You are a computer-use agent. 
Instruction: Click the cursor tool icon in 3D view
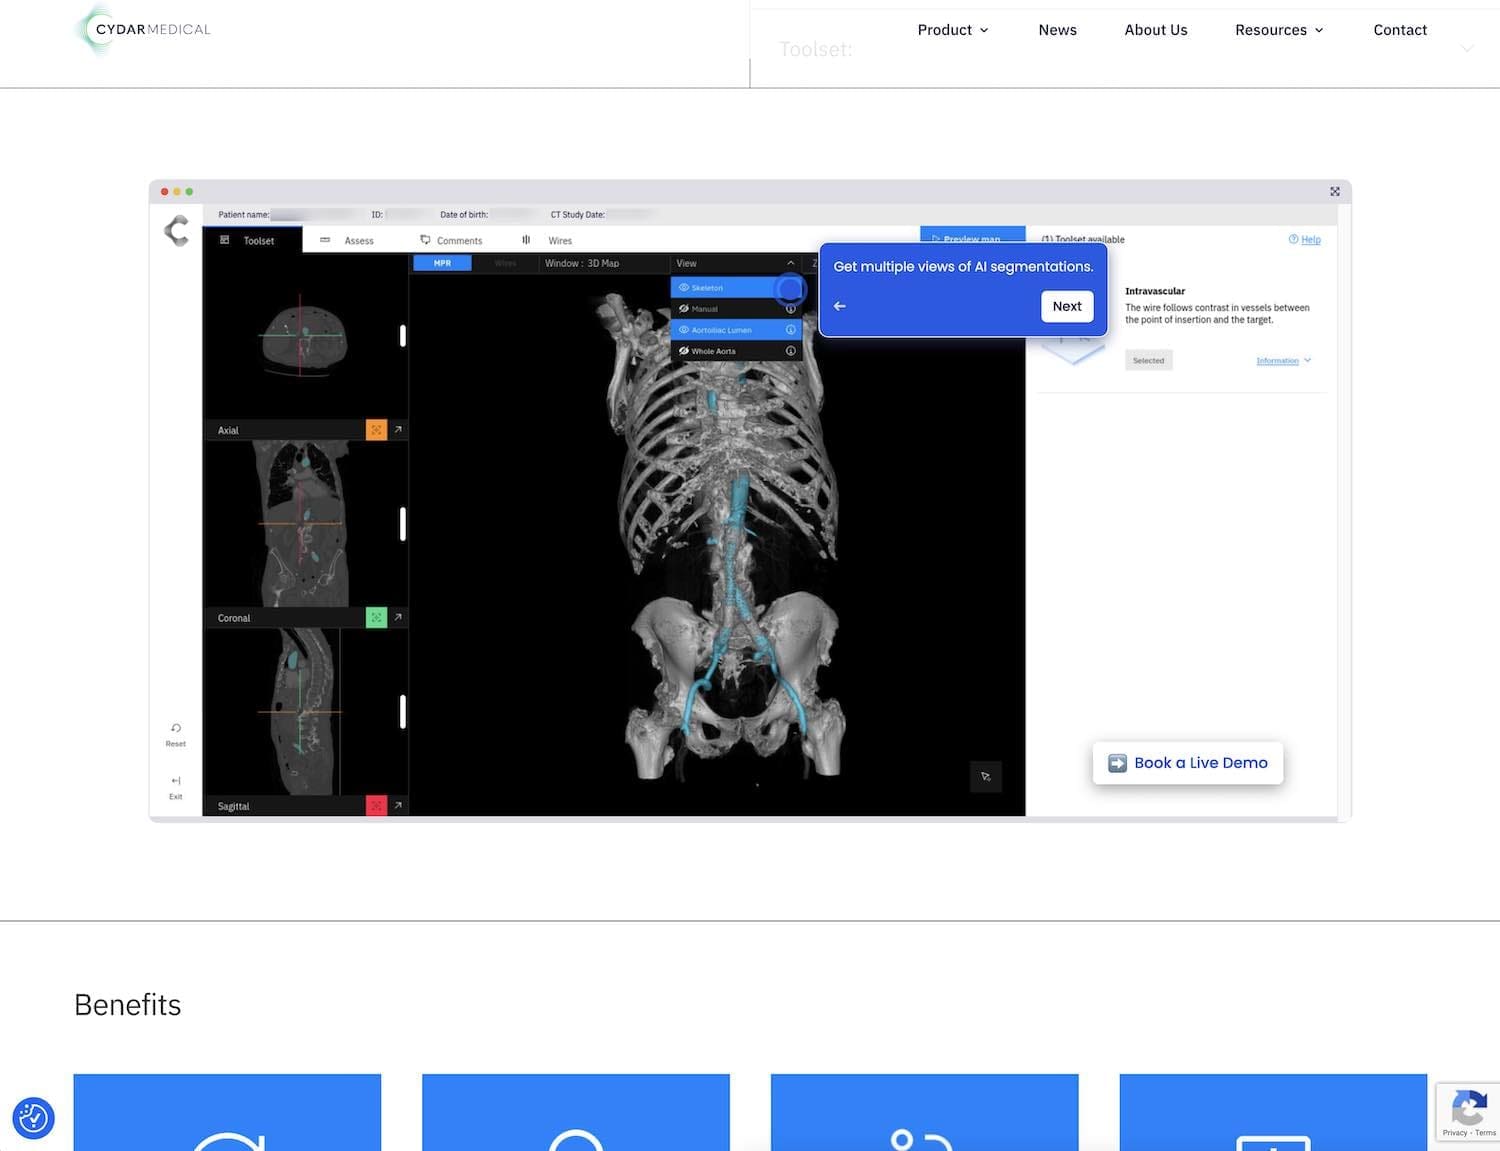pyautogui.click(x=985, y=777)
